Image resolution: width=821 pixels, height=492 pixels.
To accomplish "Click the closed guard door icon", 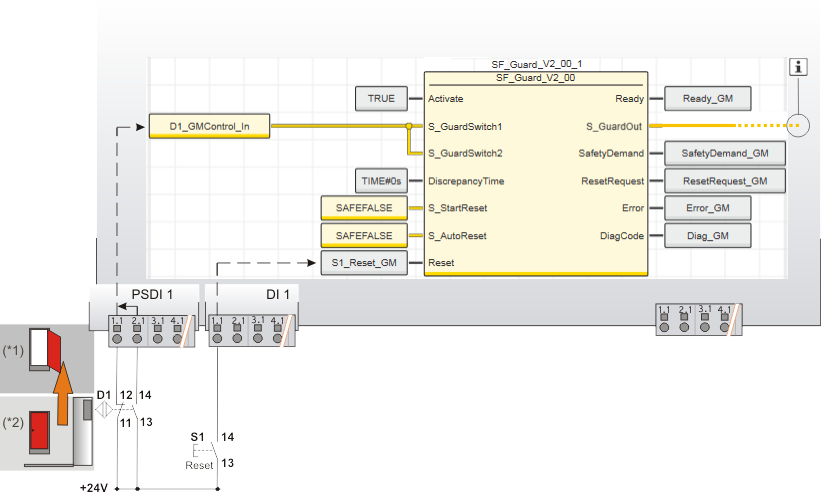I will click(x=40, y=428).
